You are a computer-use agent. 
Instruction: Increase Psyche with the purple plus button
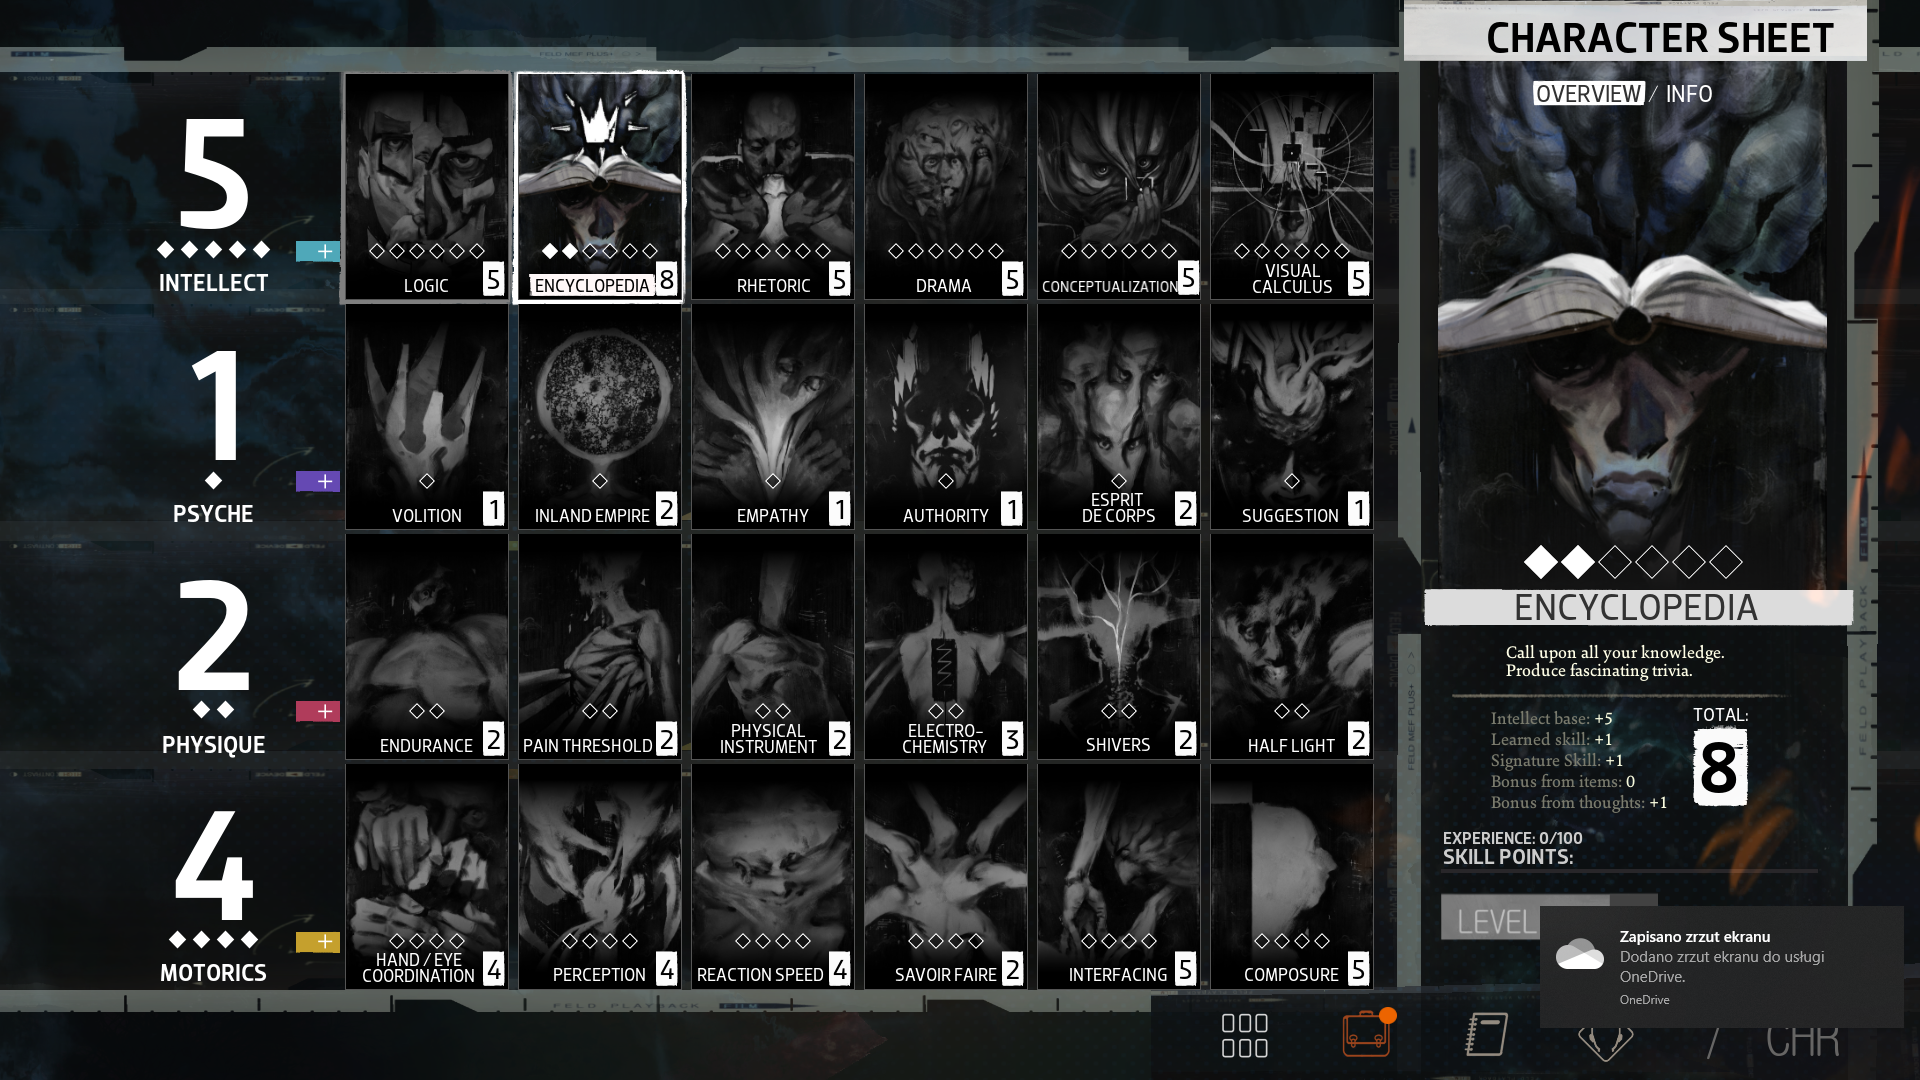318,481
